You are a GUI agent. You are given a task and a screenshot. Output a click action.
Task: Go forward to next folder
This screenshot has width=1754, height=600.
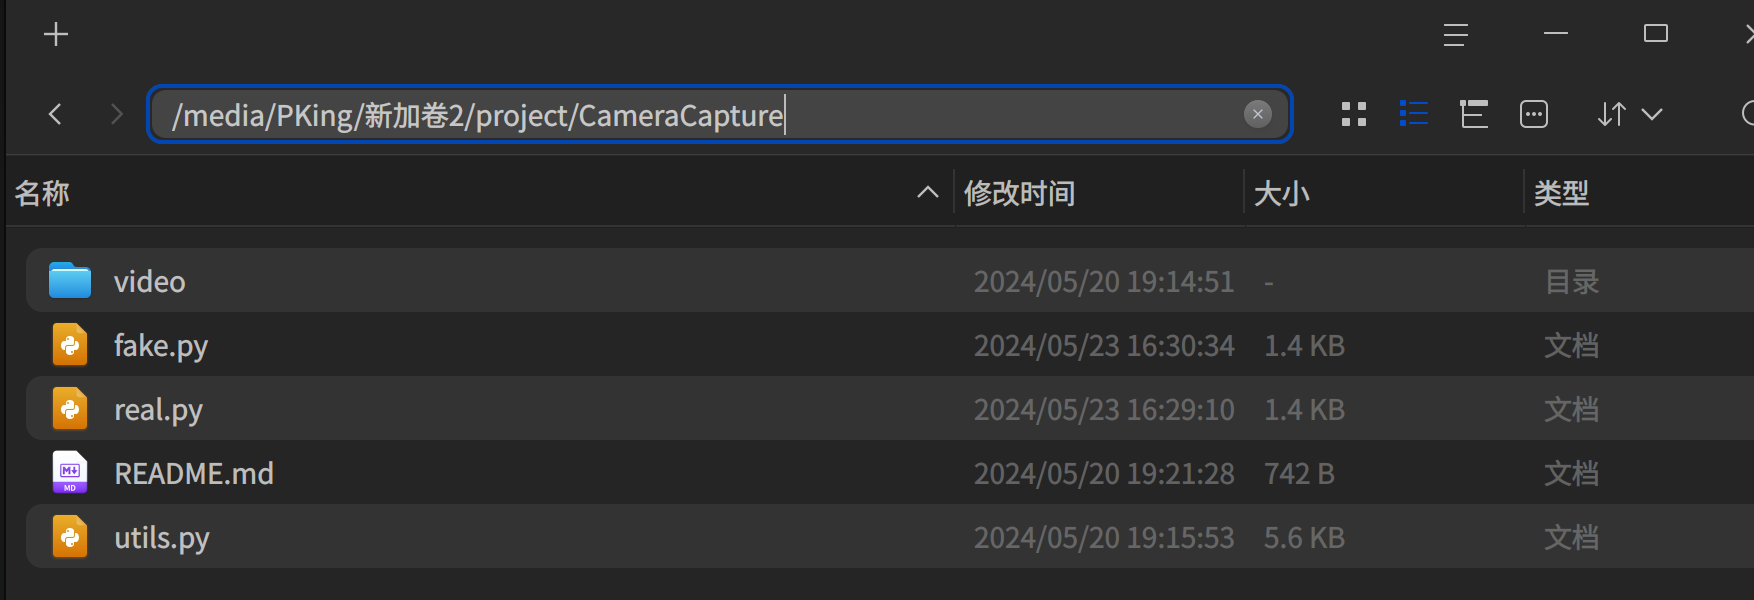pyautogui.click(x=116, y=114)
